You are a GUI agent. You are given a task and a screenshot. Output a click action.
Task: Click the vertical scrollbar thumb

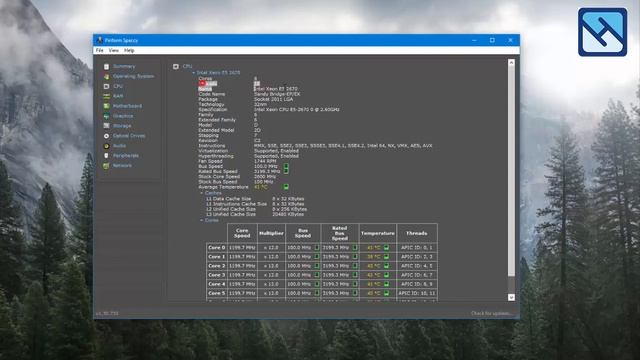[511, 171]
